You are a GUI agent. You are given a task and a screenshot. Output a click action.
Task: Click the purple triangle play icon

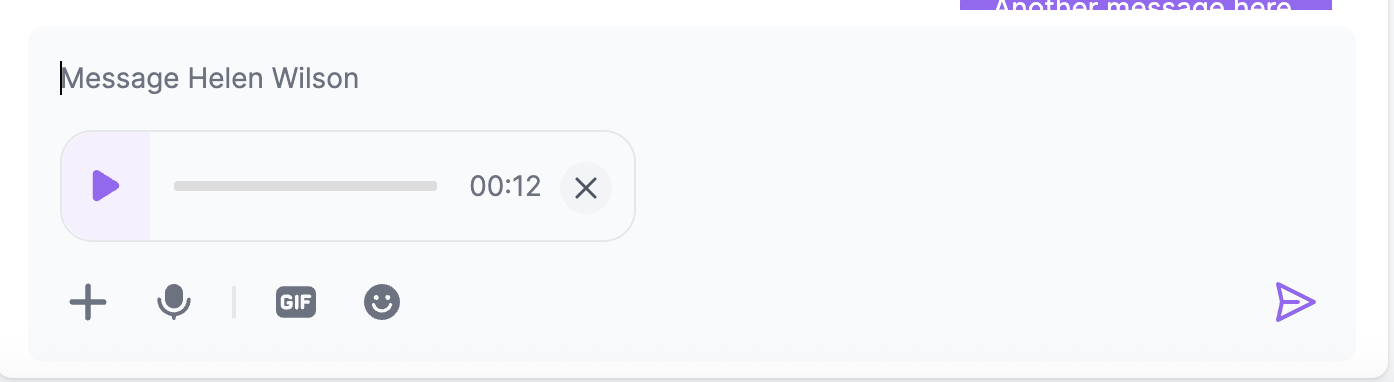[106, 186]
